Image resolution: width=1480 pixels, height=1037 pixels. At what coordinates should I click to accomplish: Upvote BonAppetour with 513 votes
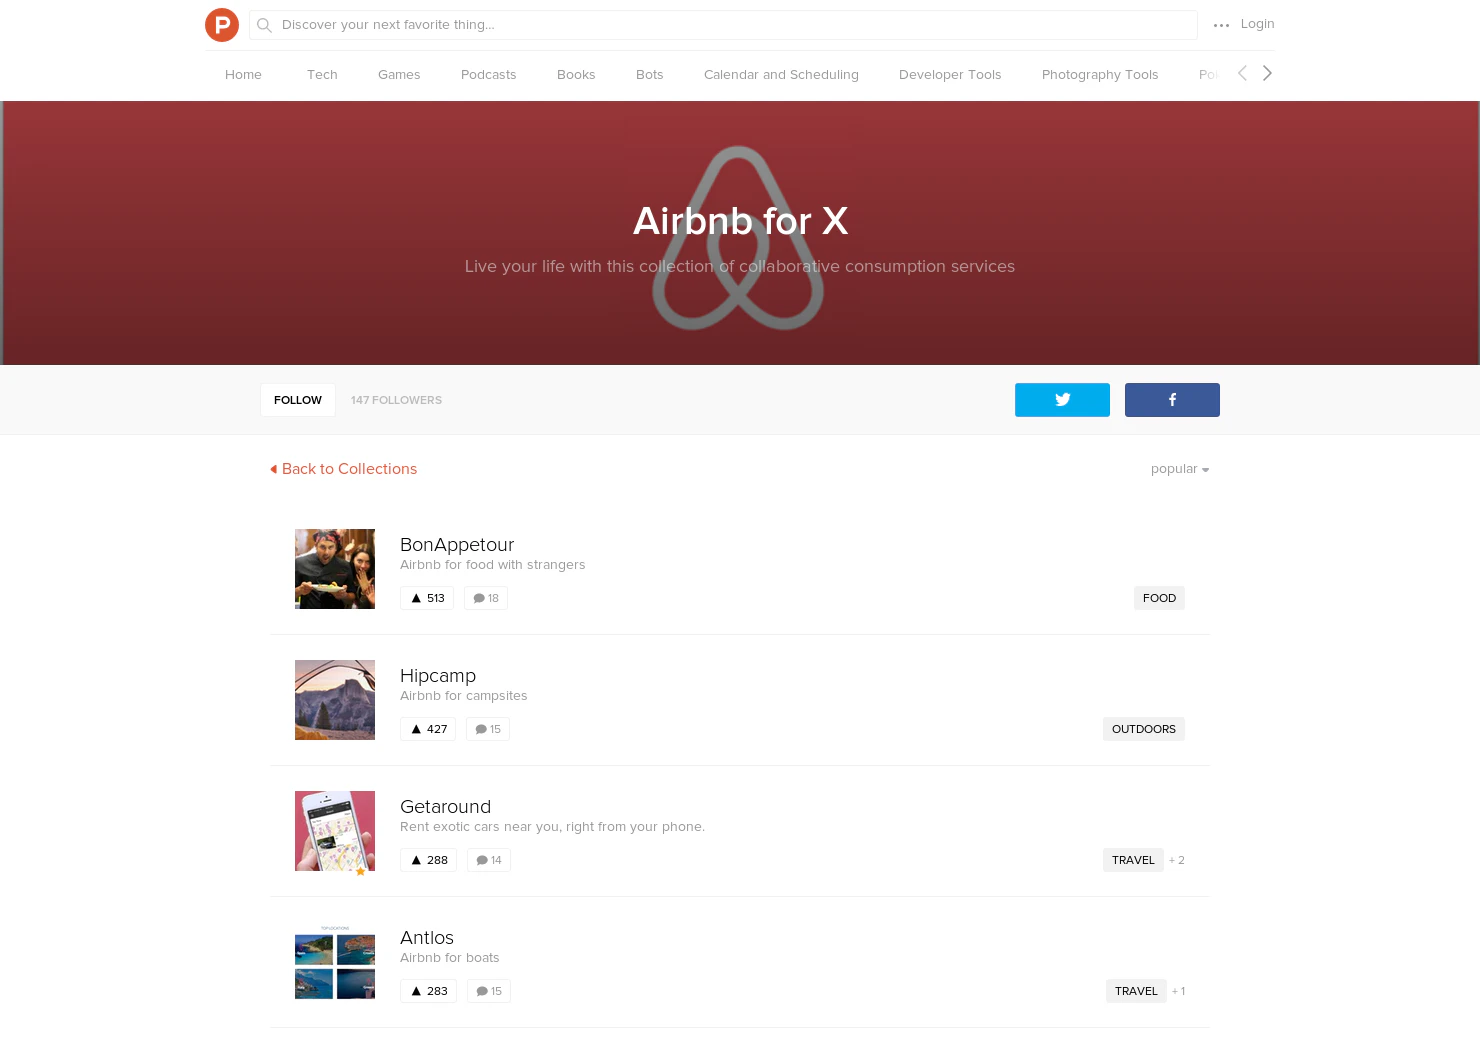click(x=427, y=598)
